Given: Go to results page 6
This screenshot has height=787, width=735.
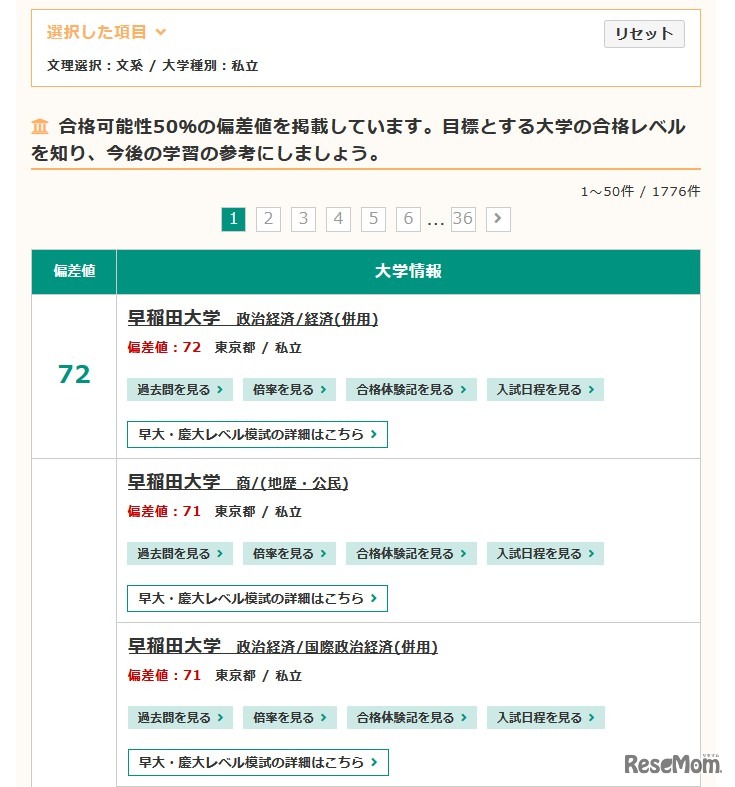Looking at the screenshot, I should 408,219.
